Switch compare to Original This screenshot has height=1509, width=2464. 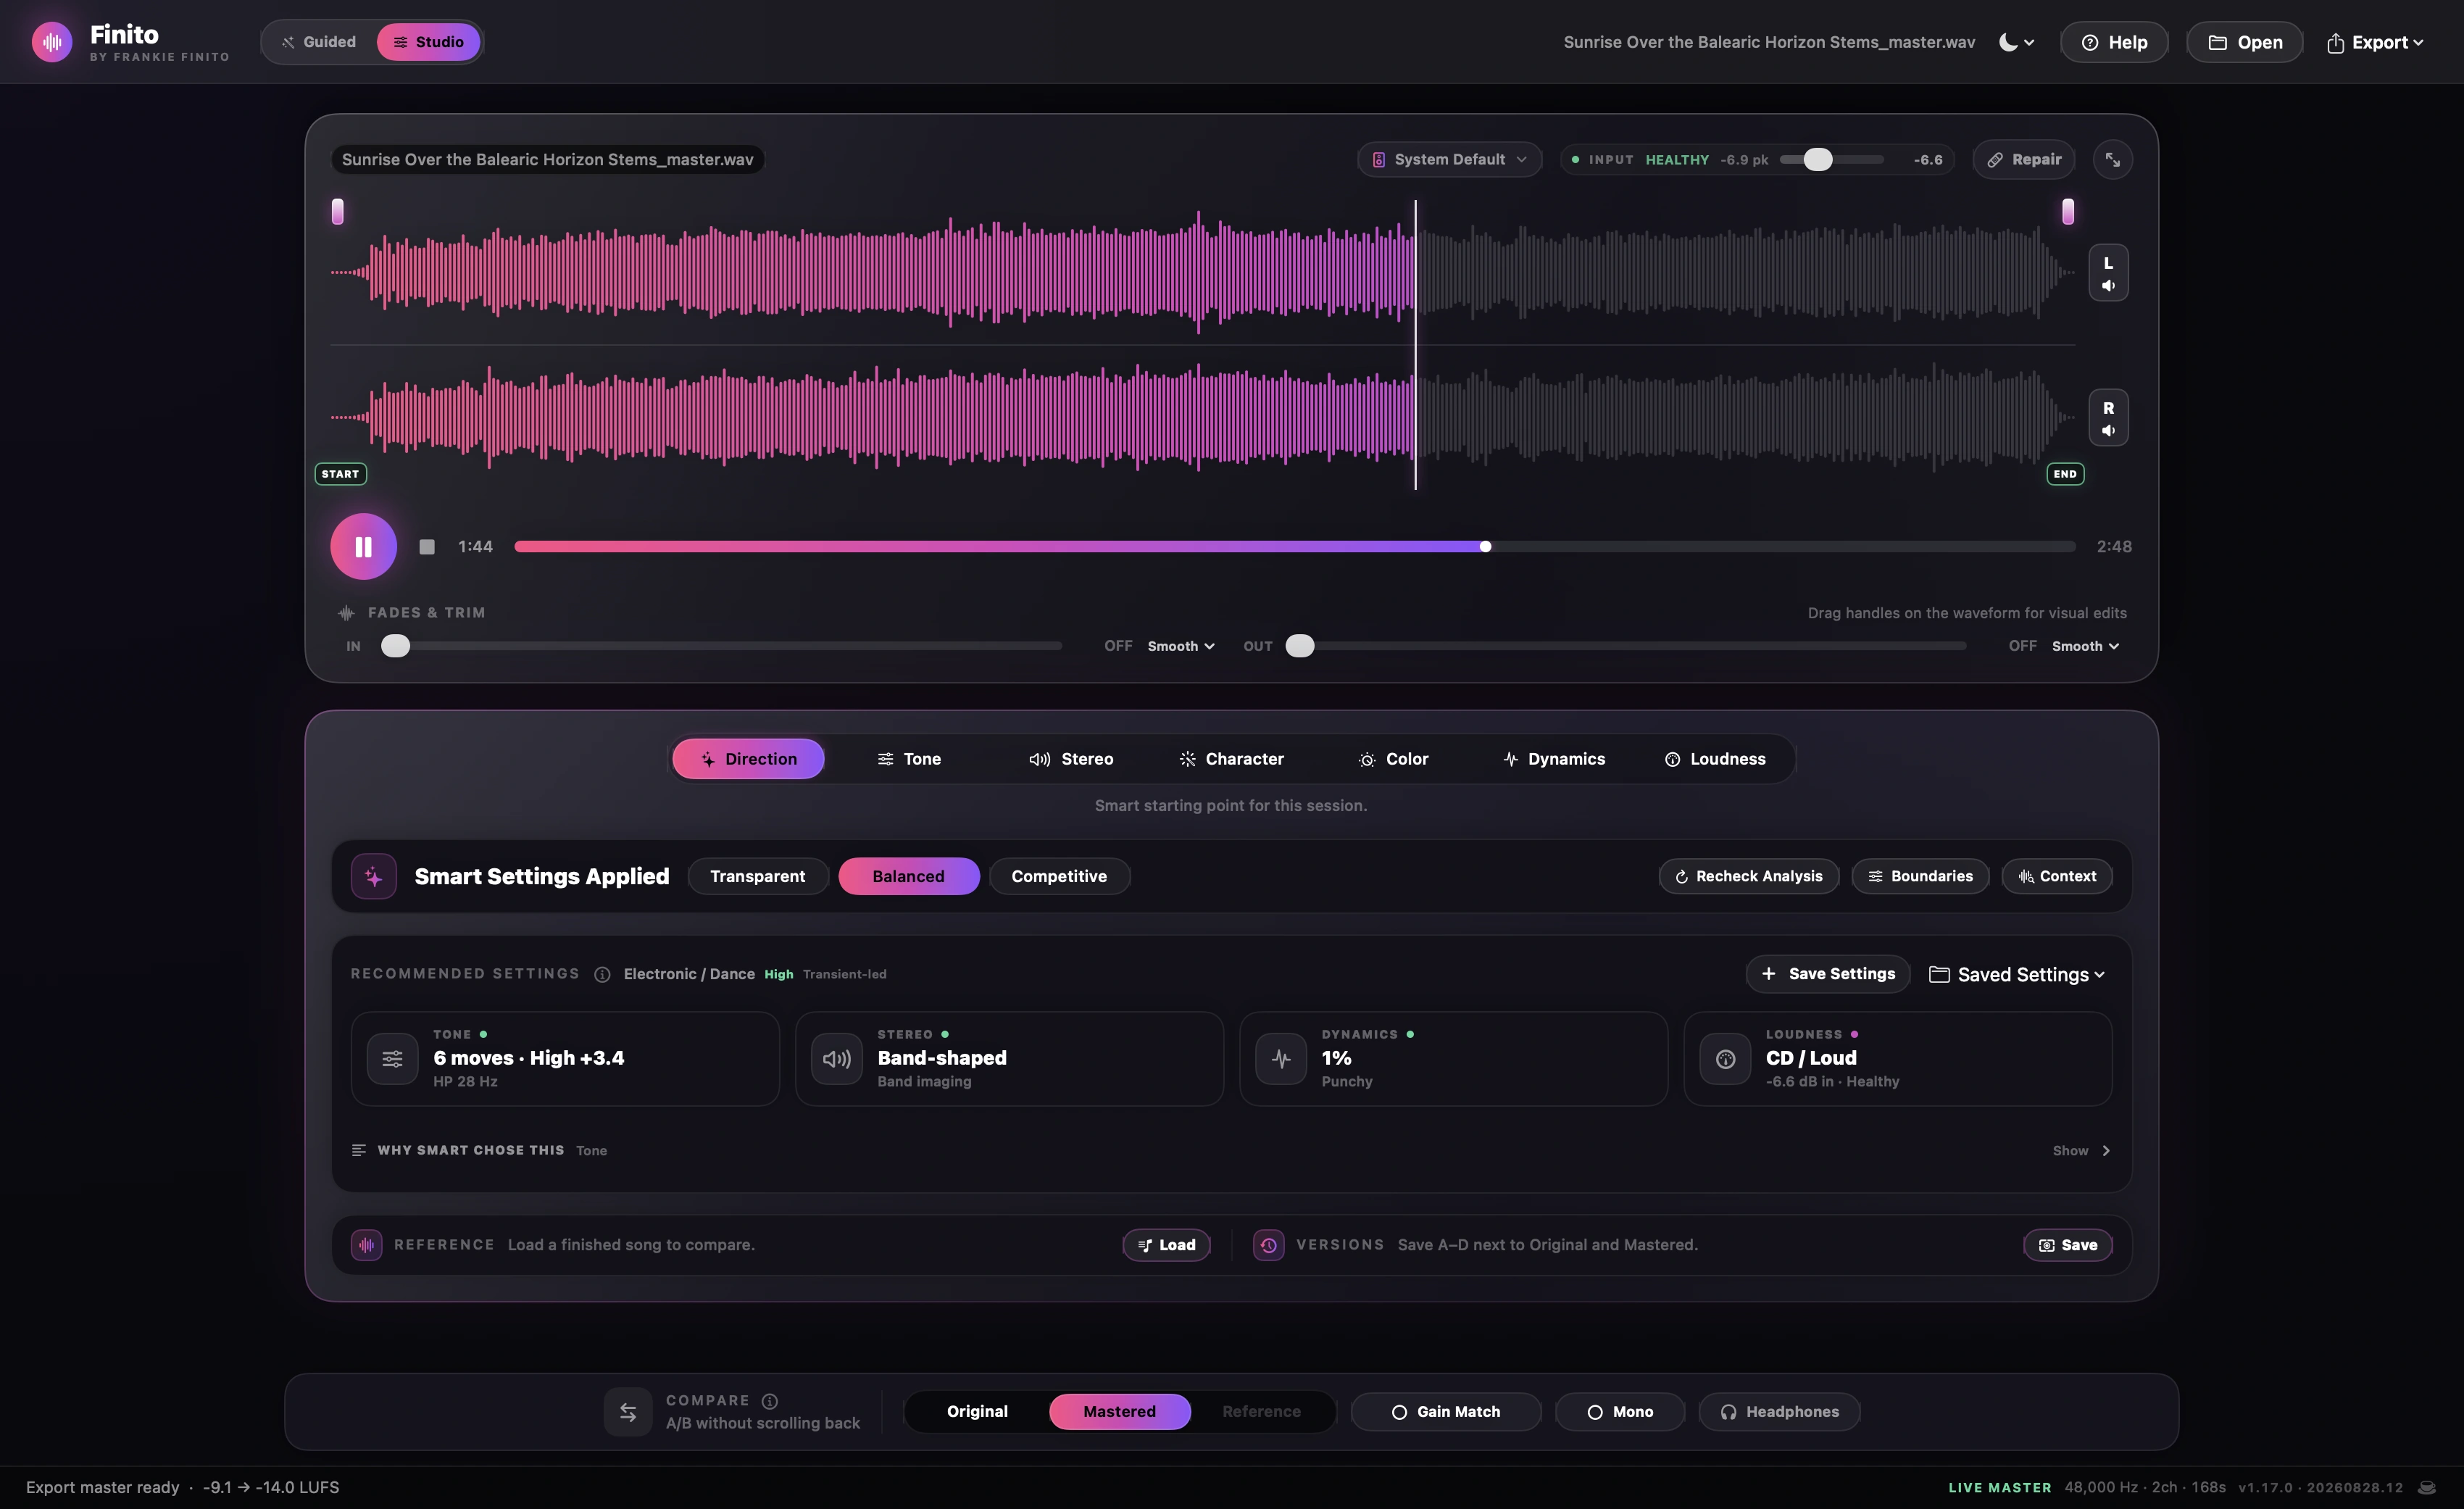click(978, 1412)
